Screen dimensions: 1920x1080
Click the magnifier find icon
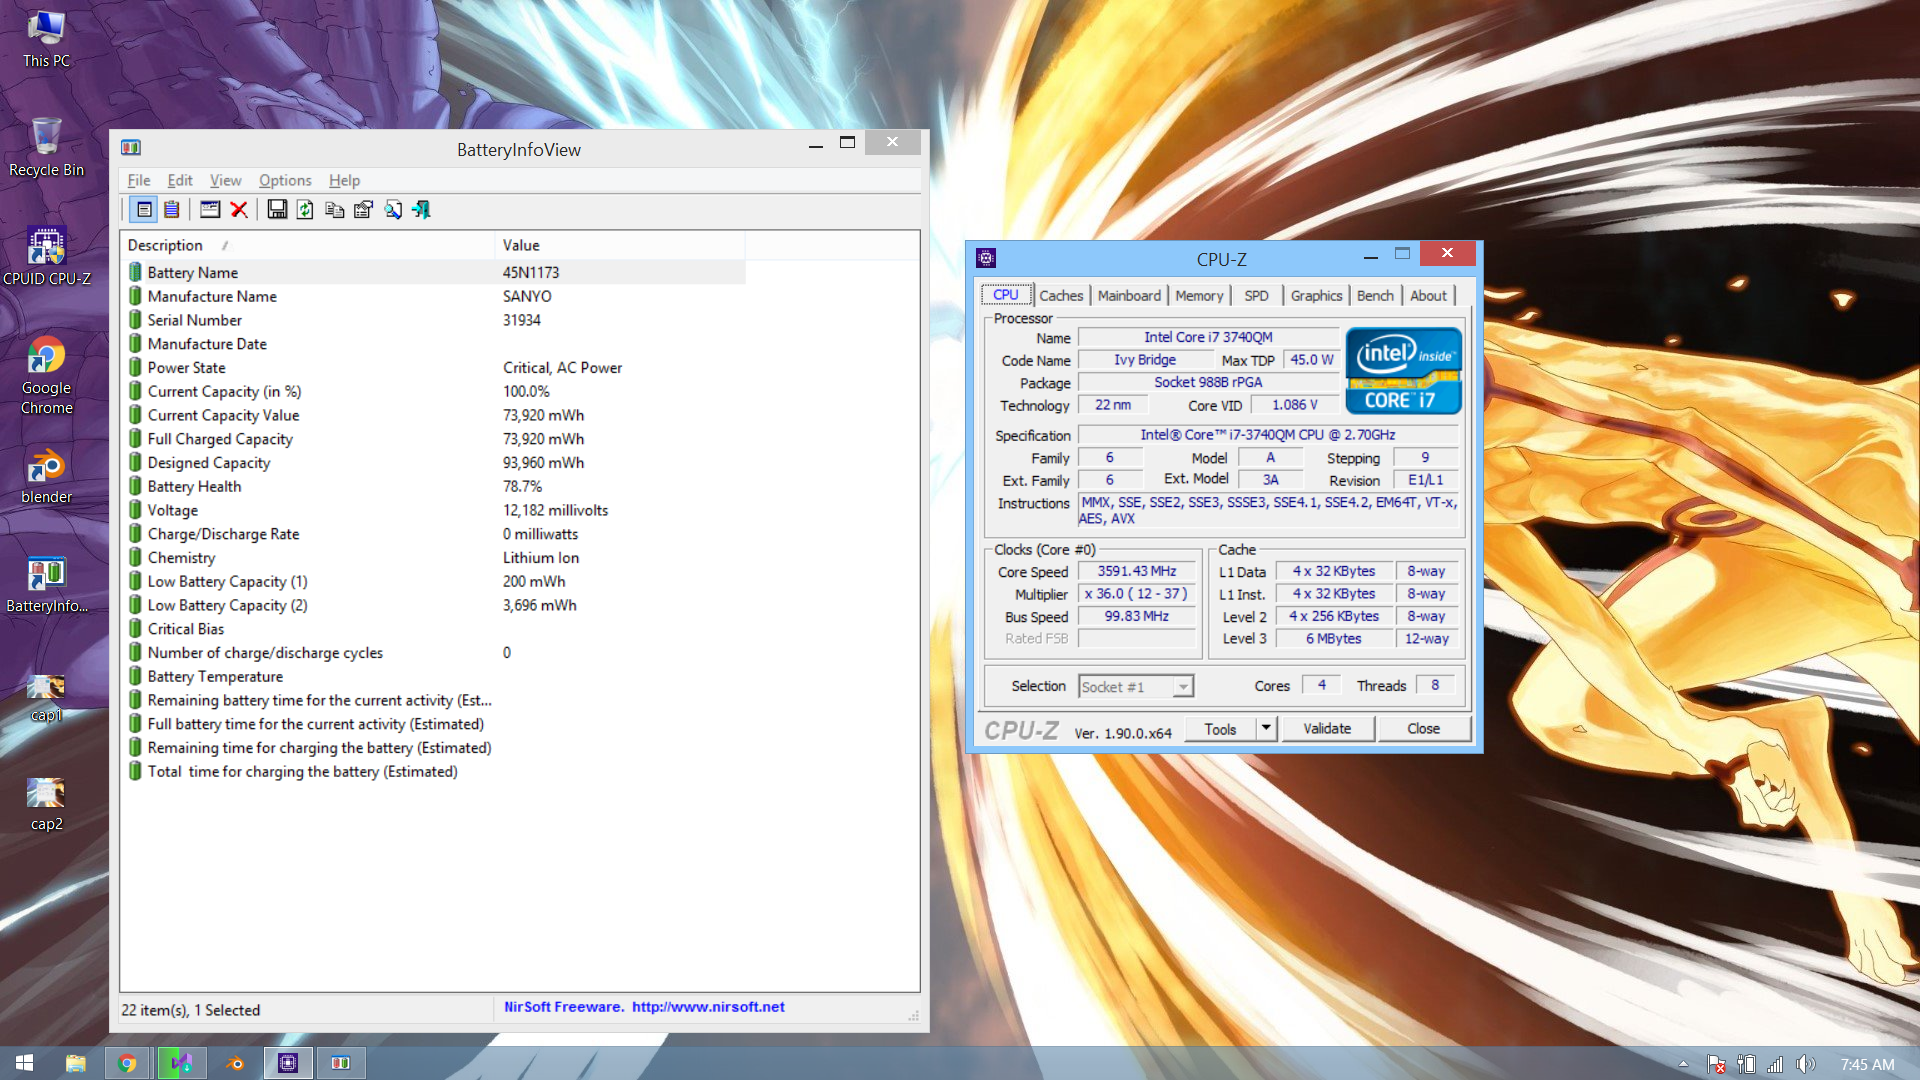pyautogui.click(x=393, y=209)
